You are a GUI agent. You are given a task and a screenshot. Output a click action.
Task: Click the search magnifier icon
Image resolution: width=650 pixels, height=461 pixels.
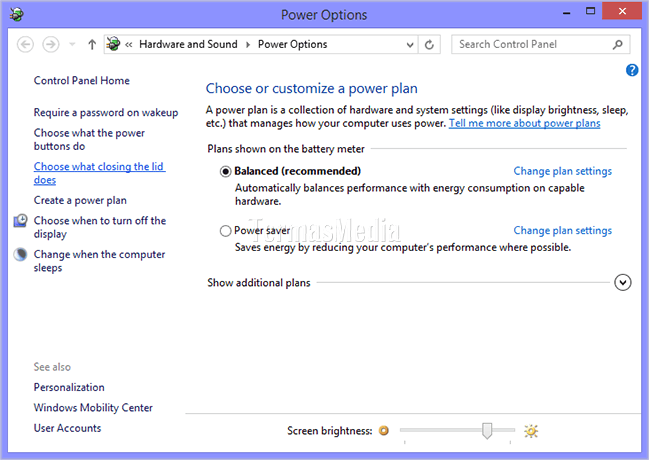[x=618, y=44]
